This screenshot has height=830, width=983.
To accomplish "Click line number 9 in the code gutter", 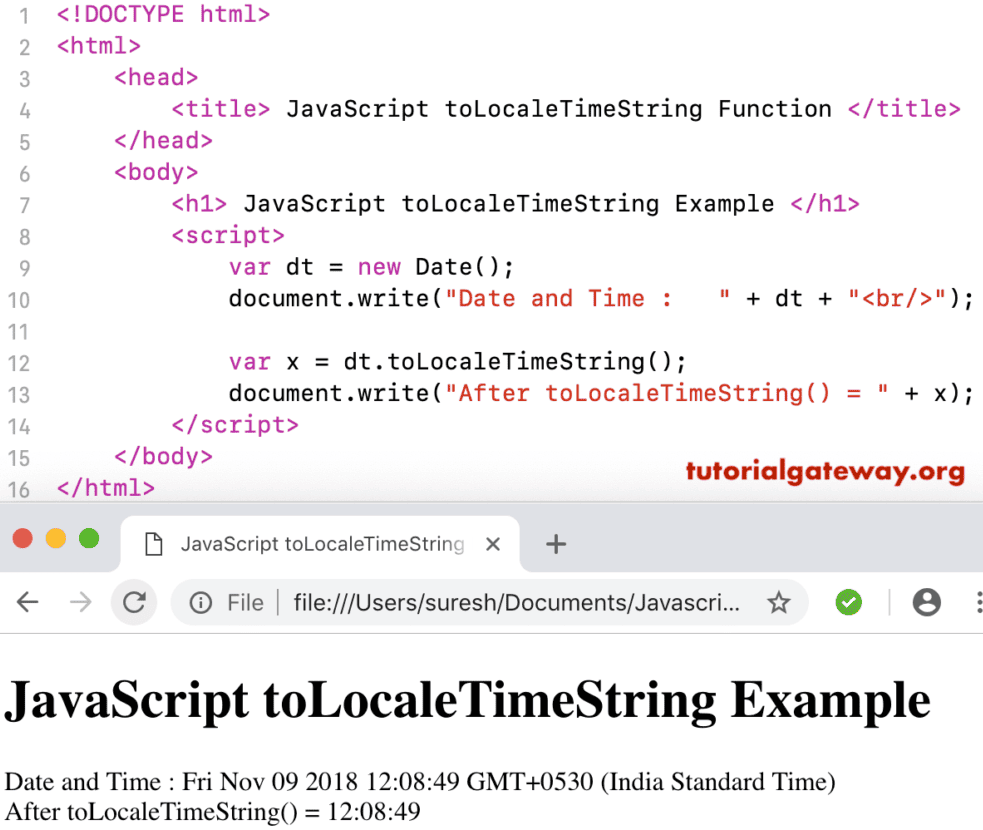I will (25, 267).
